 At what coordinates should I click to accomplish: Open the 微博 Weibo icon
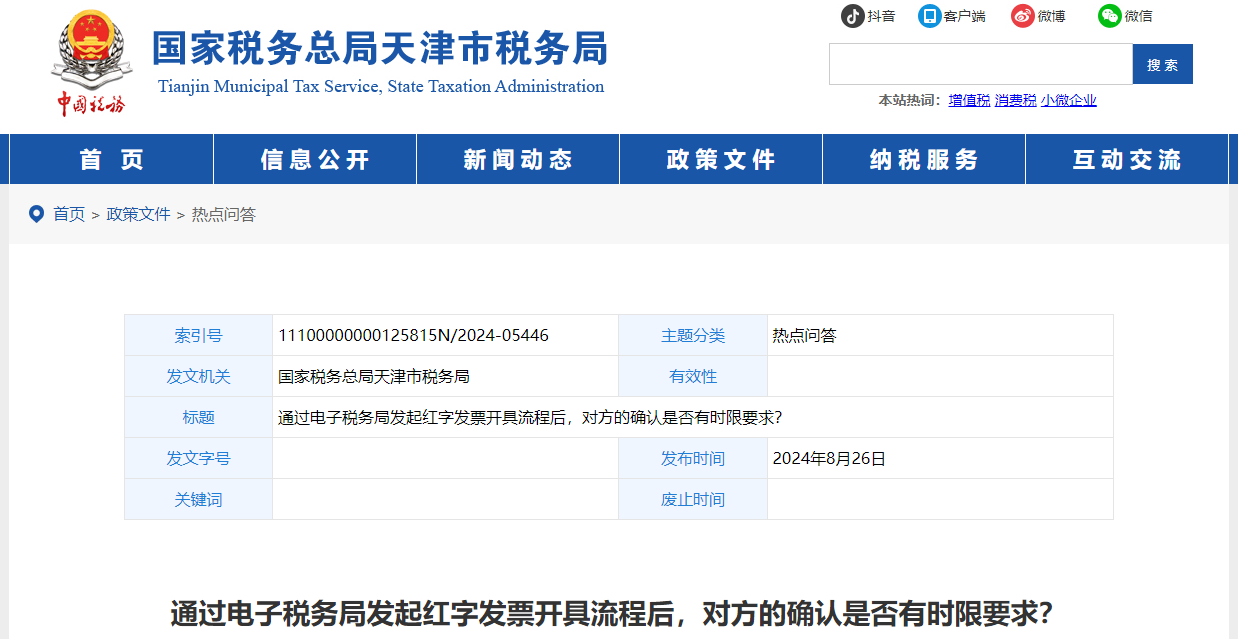coord(1021,16)
